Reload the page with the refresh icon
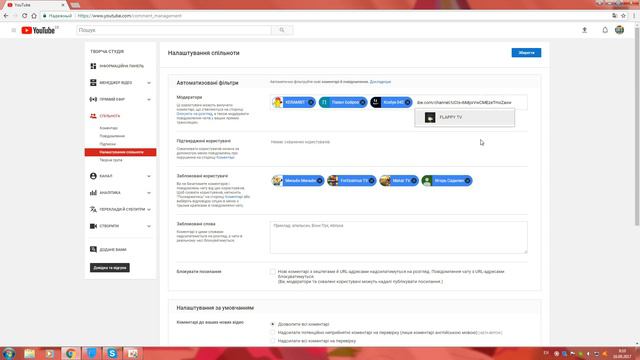This screenshot has height=360, width=640. point(24,16)
